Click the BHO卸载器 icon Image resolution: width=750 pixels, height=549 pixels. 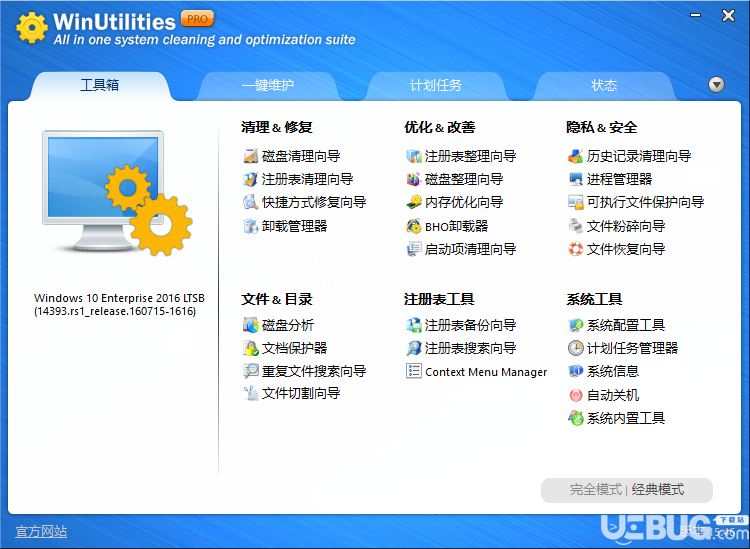414,226
